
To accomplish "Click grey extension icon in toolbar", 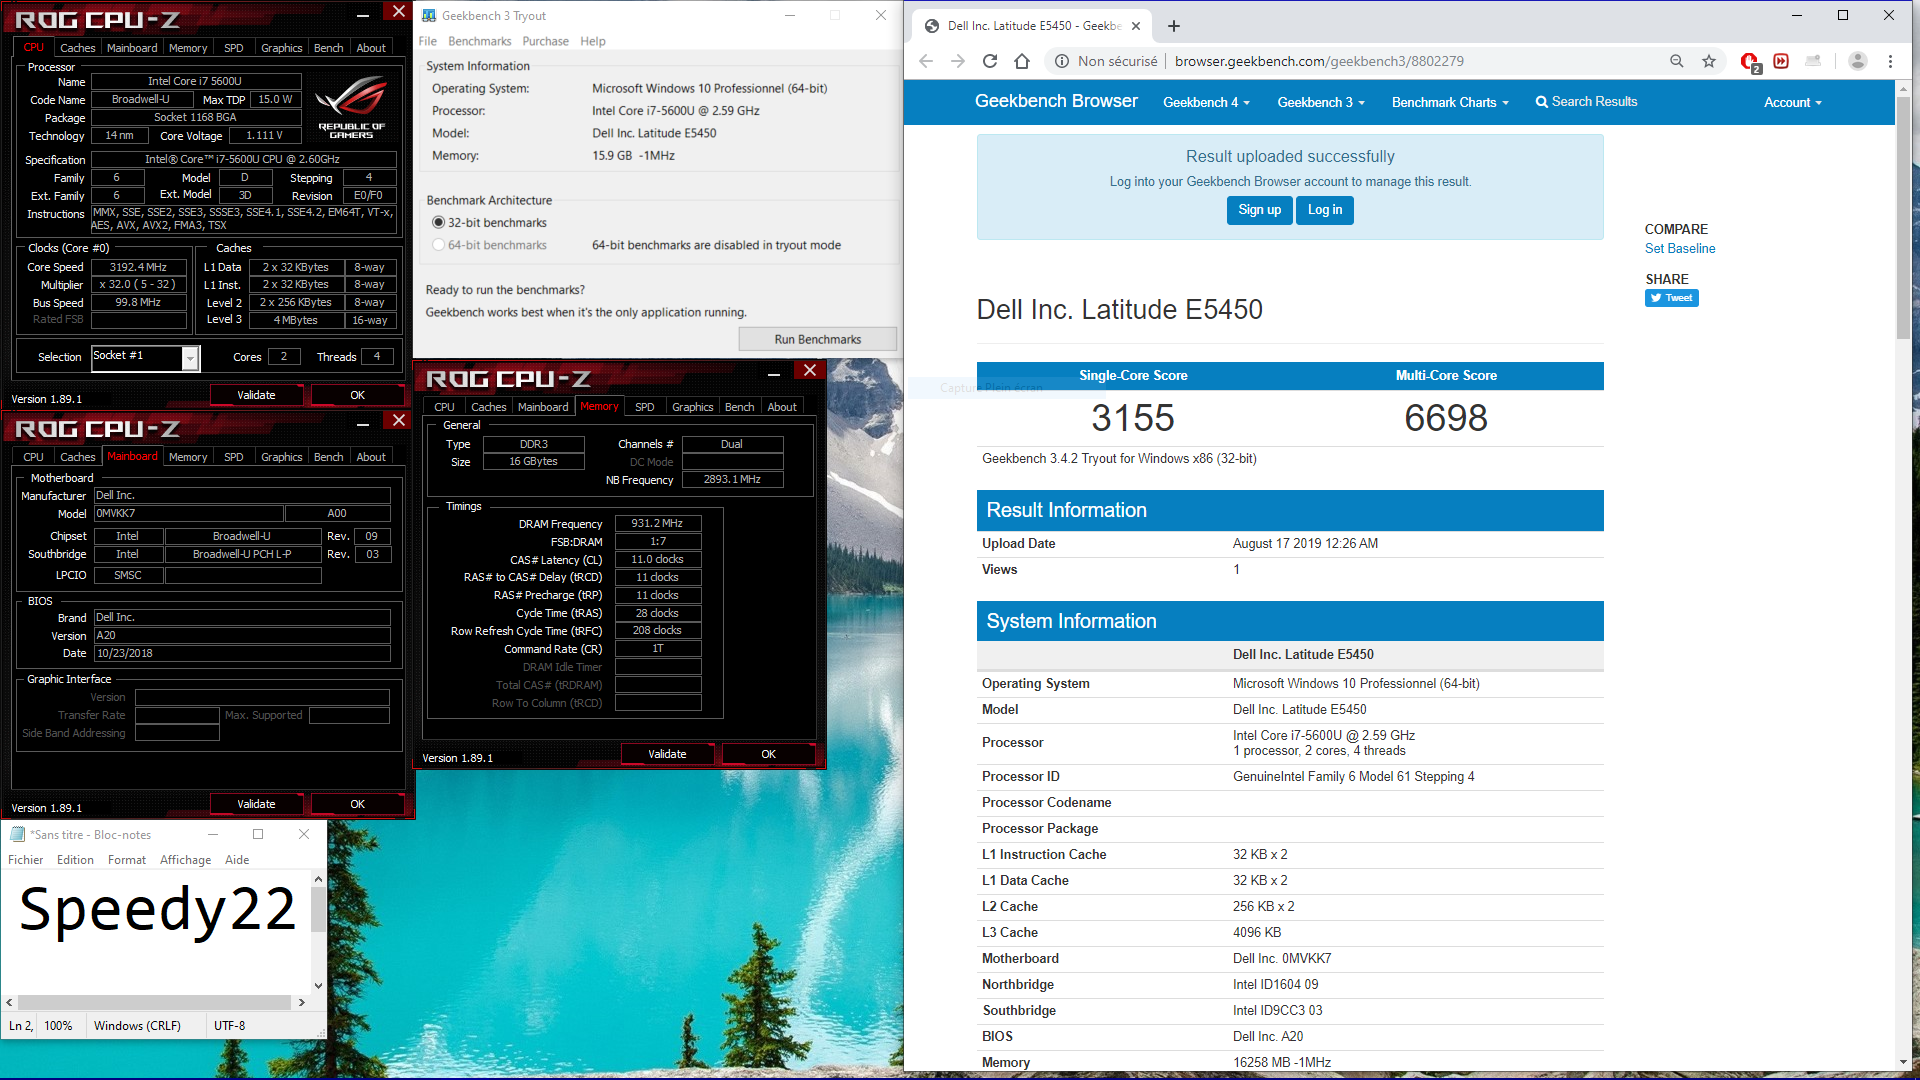I will click(1813, 61).
